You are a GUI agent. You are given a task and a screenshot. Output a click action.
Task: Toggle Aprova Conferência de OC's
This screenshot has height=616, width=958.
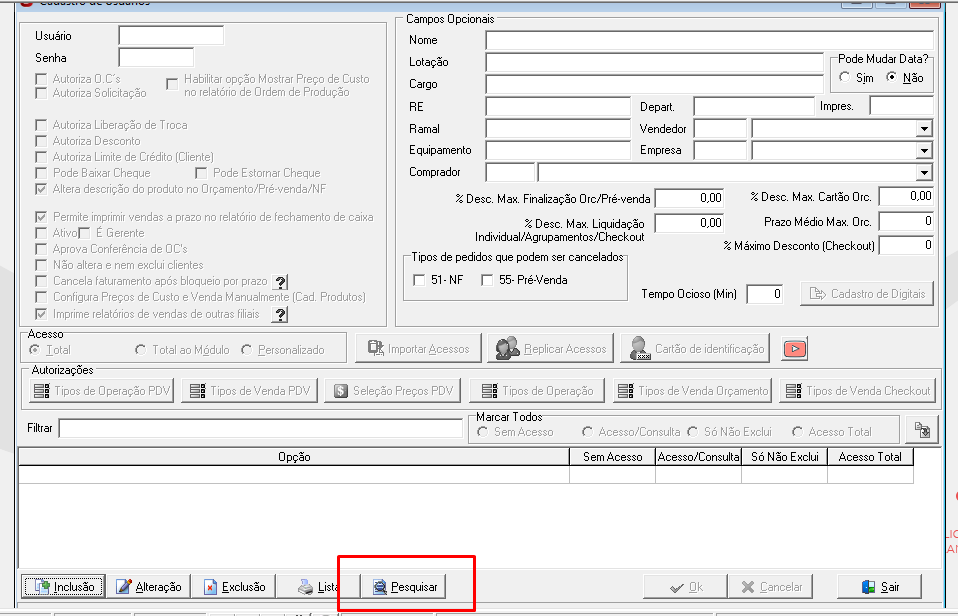click(41, 249)
